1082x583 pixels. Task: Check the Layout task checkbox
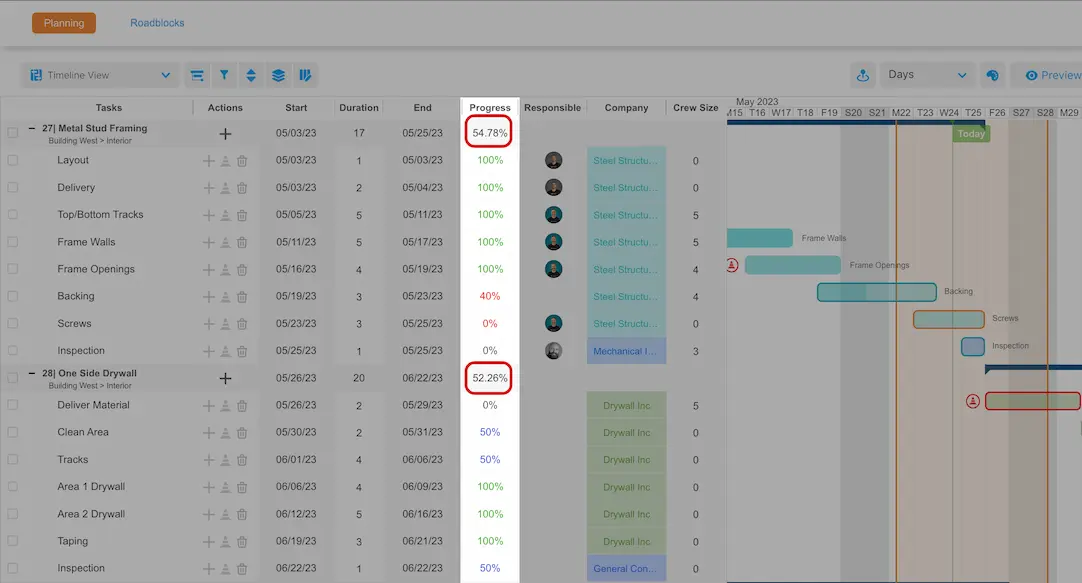coord(13,160)
